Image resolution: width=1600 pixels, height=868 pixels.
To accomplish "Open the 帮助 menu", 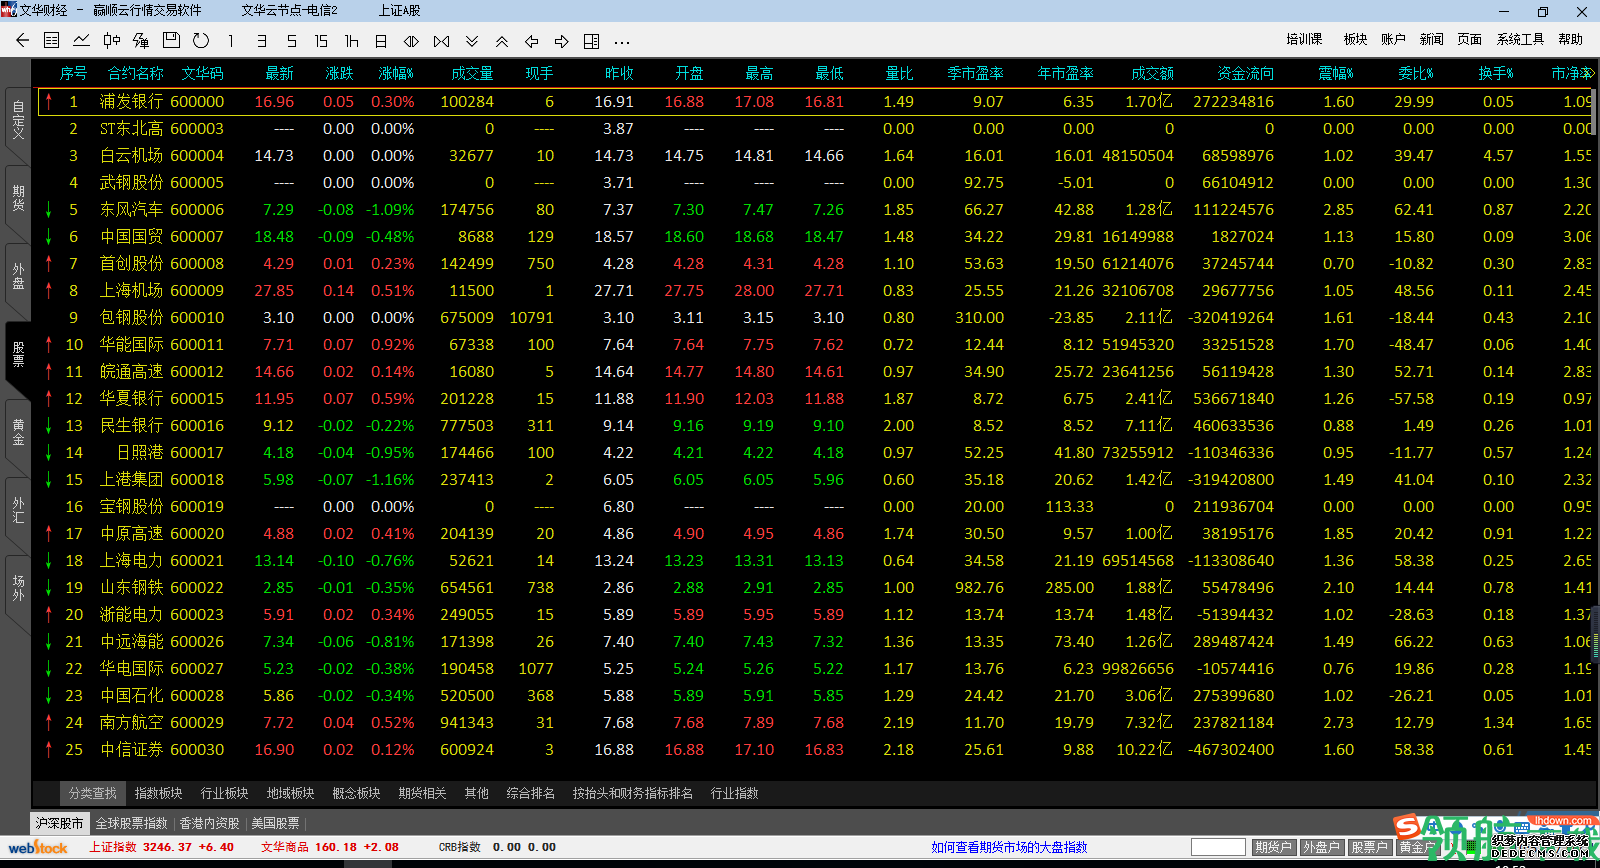I will [1570, 39].
